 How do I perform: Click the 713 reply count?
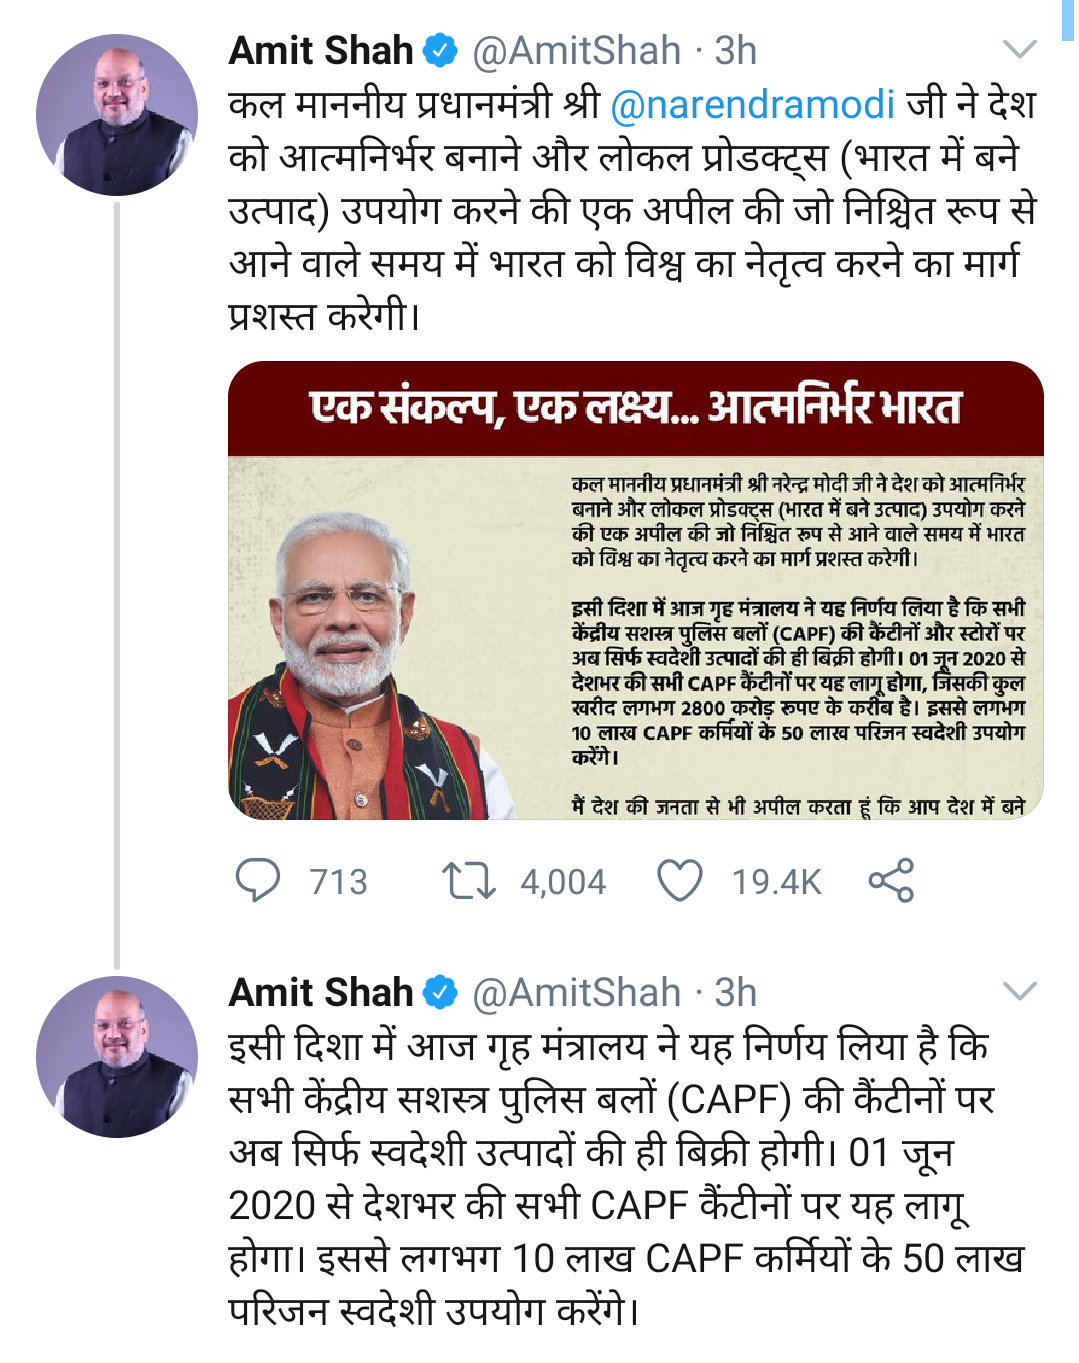point(339,882)
